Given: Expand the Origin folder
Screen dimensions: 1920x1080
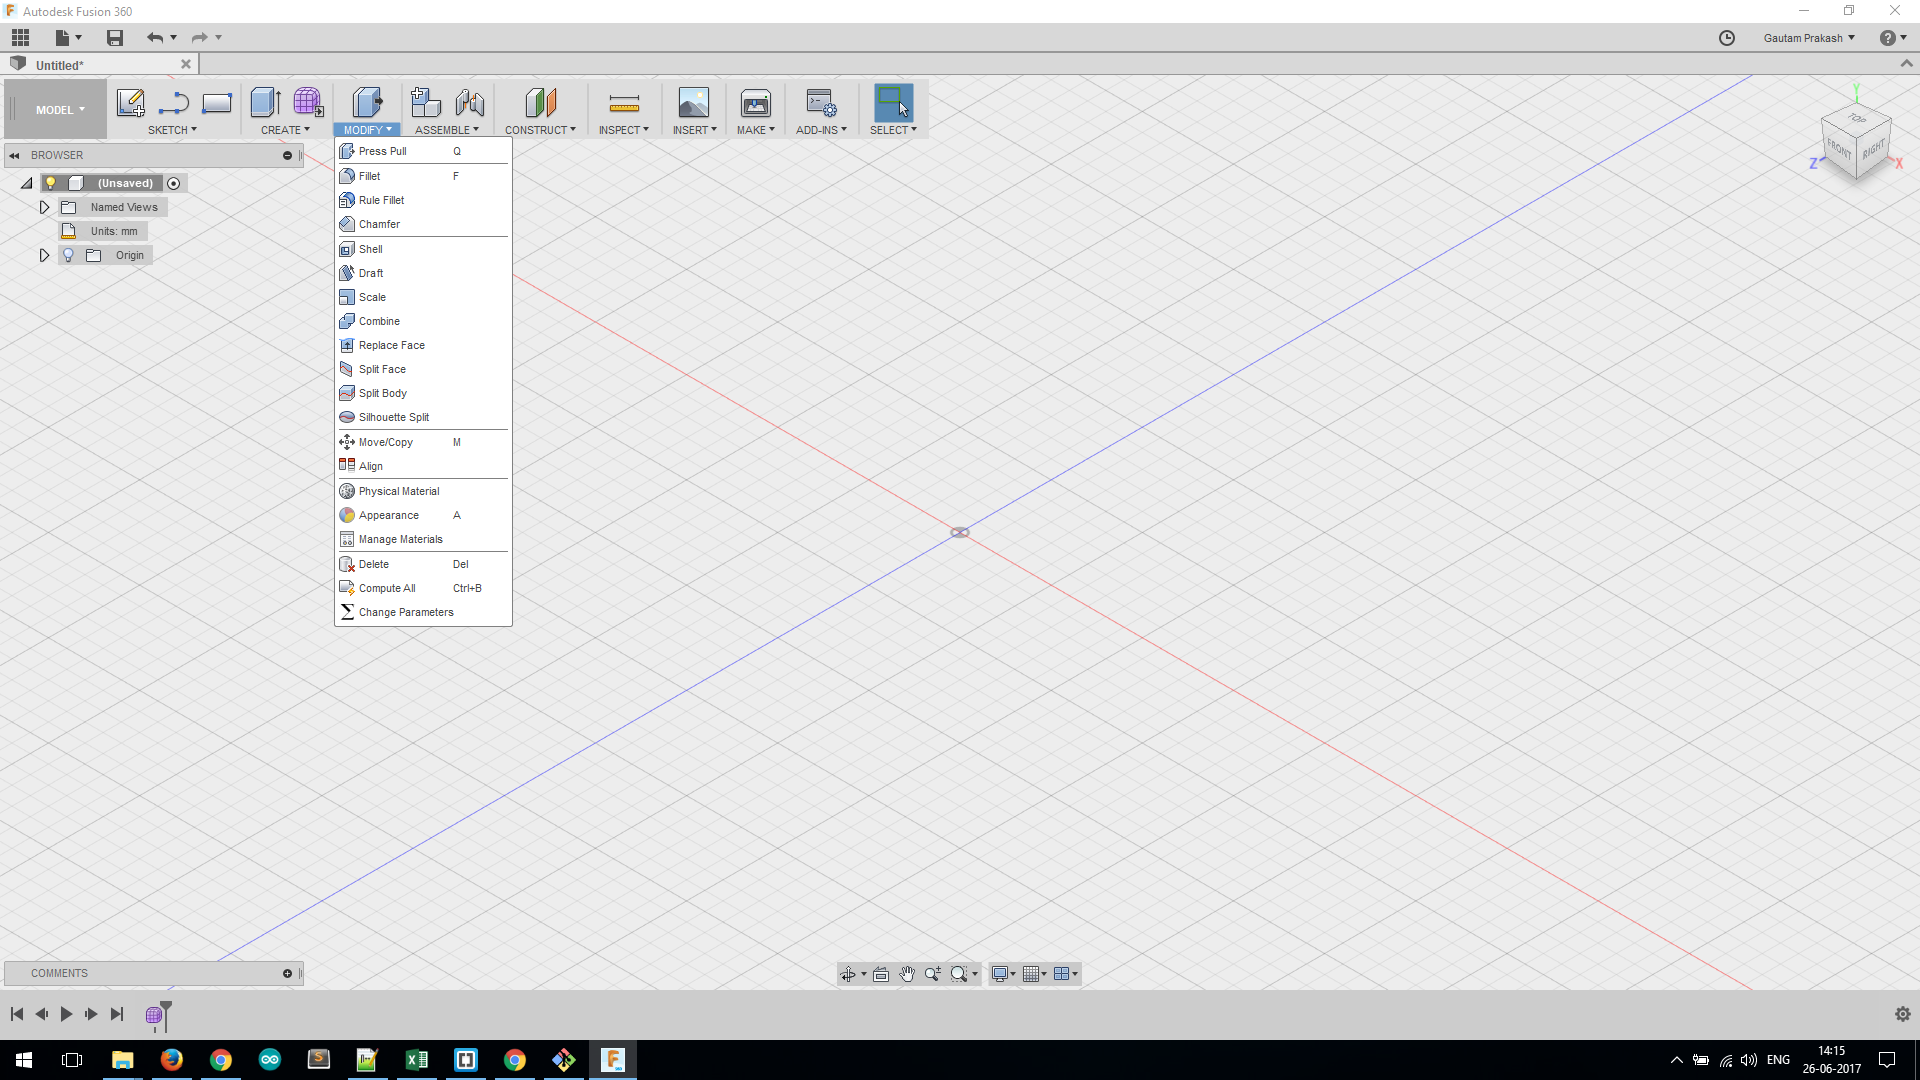Looking at the screenshot, I should (44, 255).
